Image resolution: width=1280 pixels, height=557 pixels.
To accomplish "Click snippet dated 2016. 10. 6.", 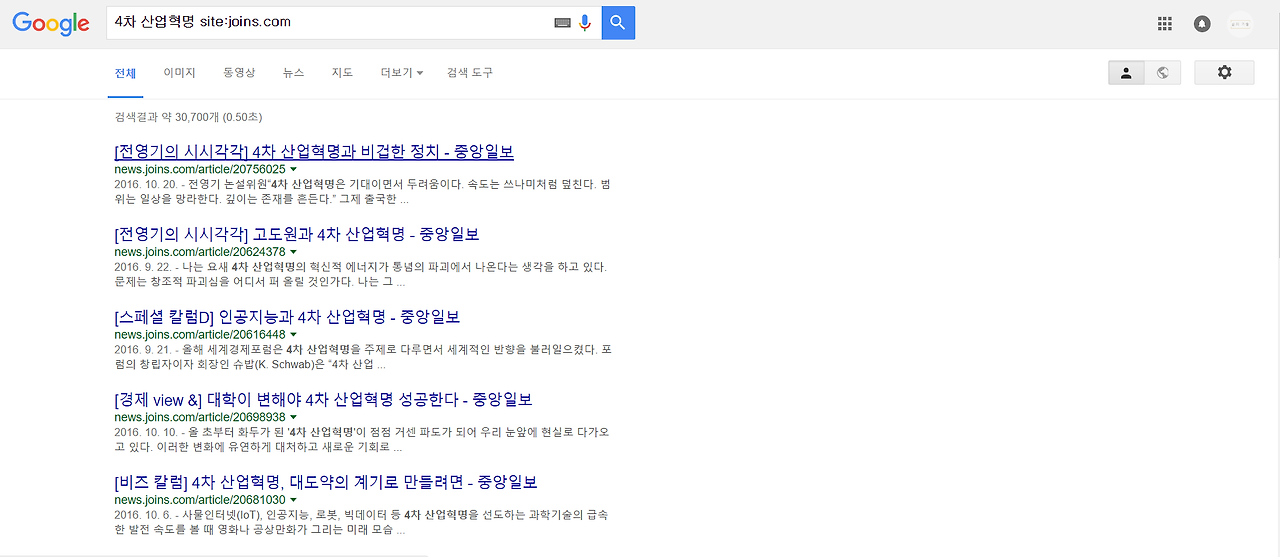I will tap(361, 522).
